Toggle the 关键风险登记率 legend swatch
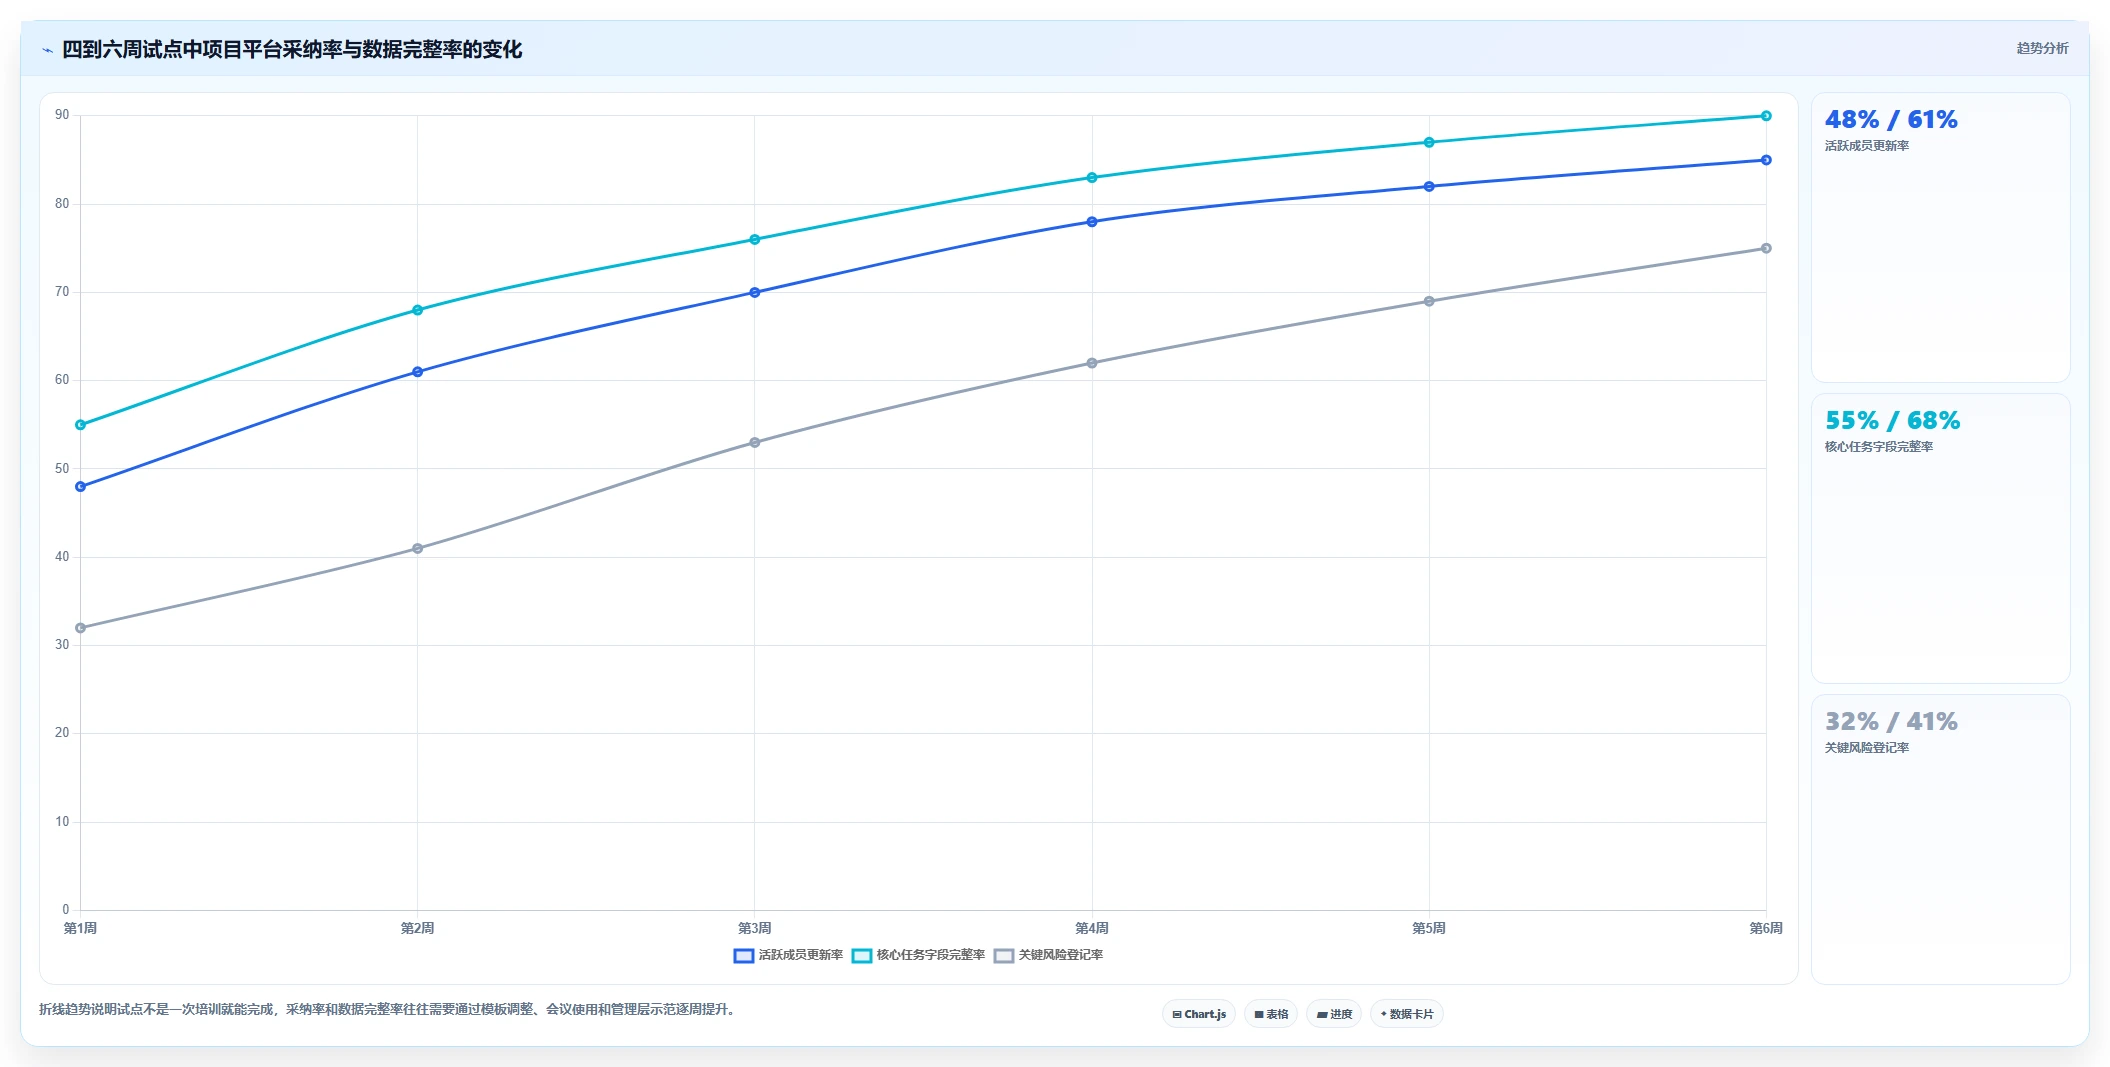The height and width of the screenshot is (1067, 2110). (1004, 956)
